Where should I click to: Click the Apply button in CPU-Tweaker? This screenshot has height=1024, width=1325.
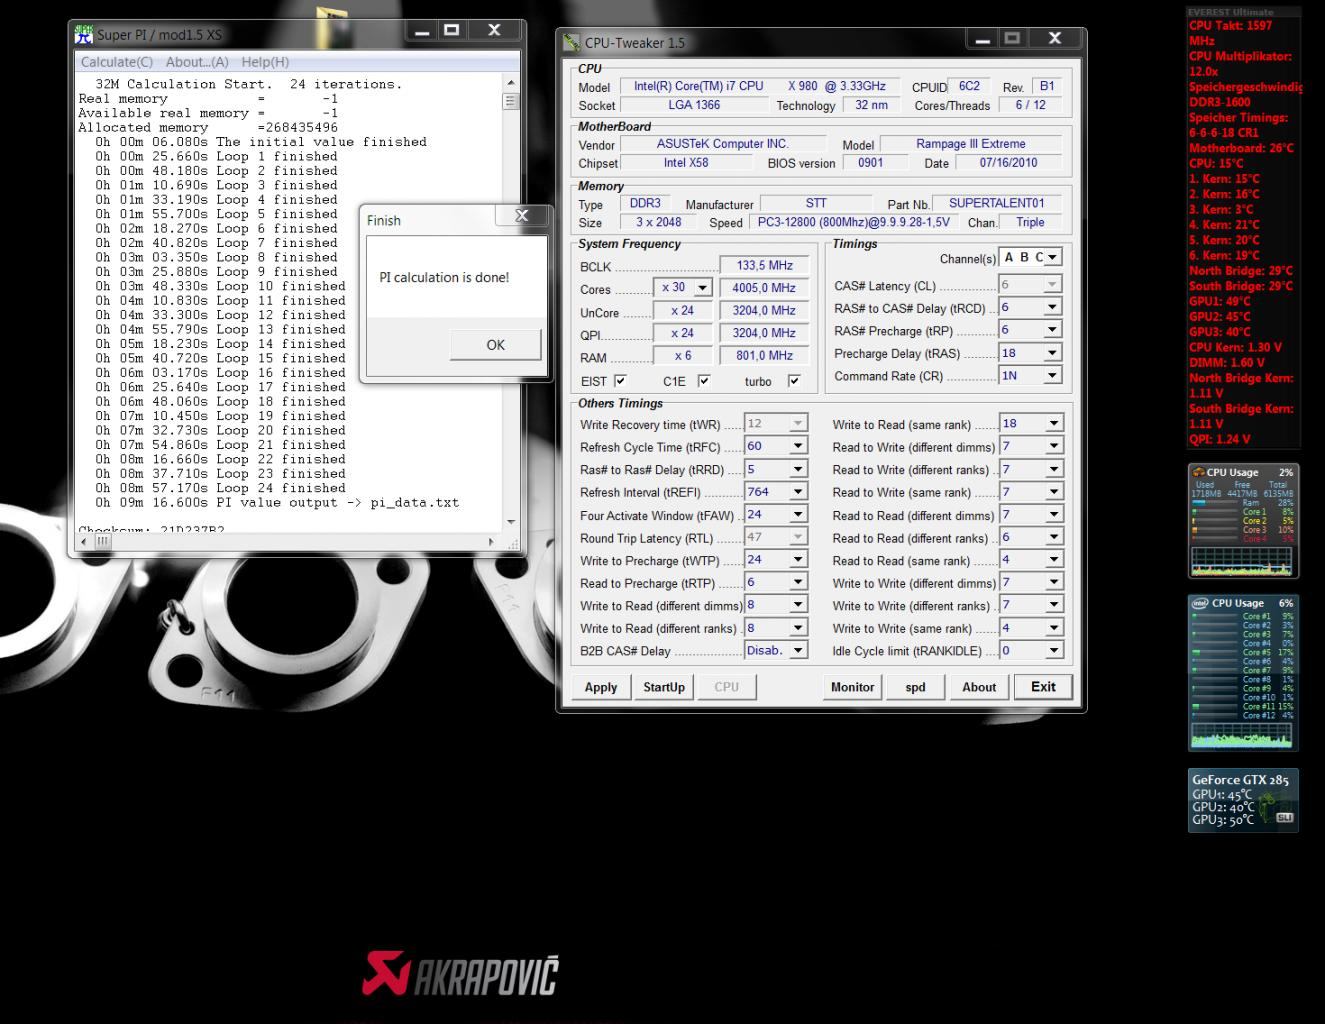[601, 687]
